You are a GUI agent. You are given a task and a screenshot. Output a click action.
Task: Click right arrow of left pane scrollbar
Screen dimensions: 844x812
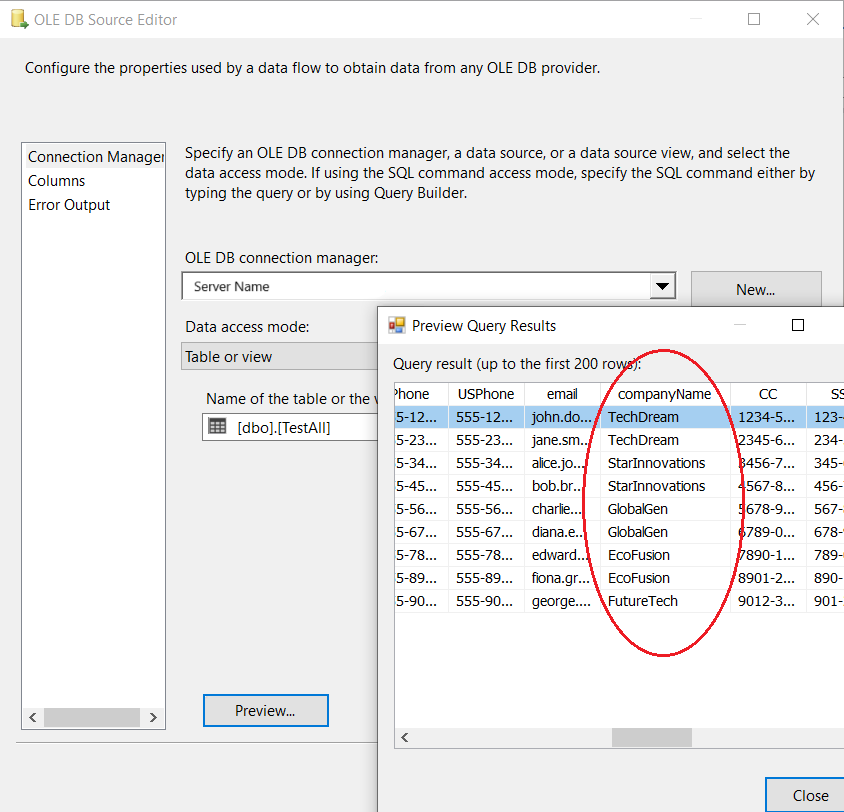pos(153,717)
